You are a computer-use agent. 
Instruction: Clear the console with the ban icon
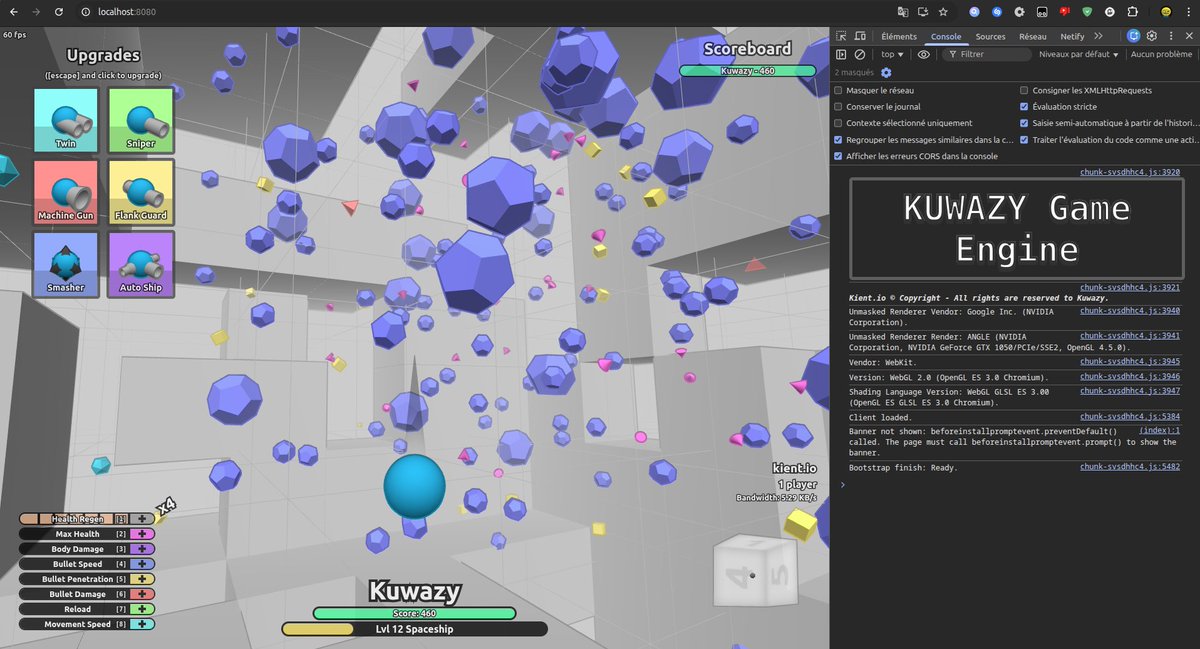click(860, 54)
